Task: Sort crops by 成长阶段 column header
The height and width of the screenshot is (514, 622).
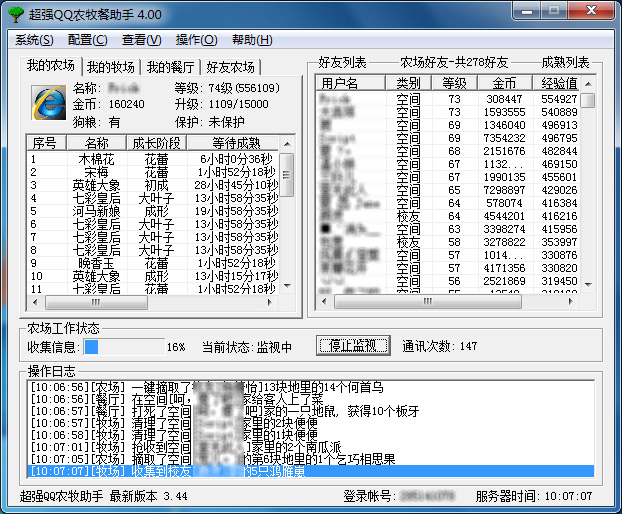Action: pyautogui.click(x=157, y=142)
